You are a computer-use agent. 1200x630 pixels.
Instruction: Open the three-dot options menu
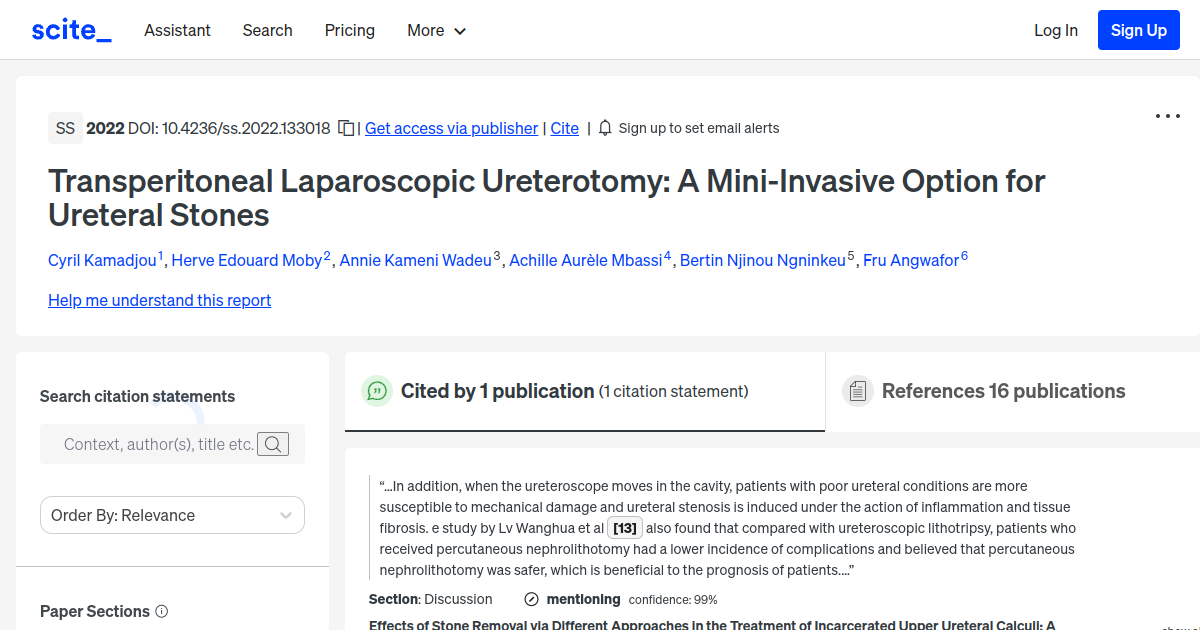[1167, 116]
